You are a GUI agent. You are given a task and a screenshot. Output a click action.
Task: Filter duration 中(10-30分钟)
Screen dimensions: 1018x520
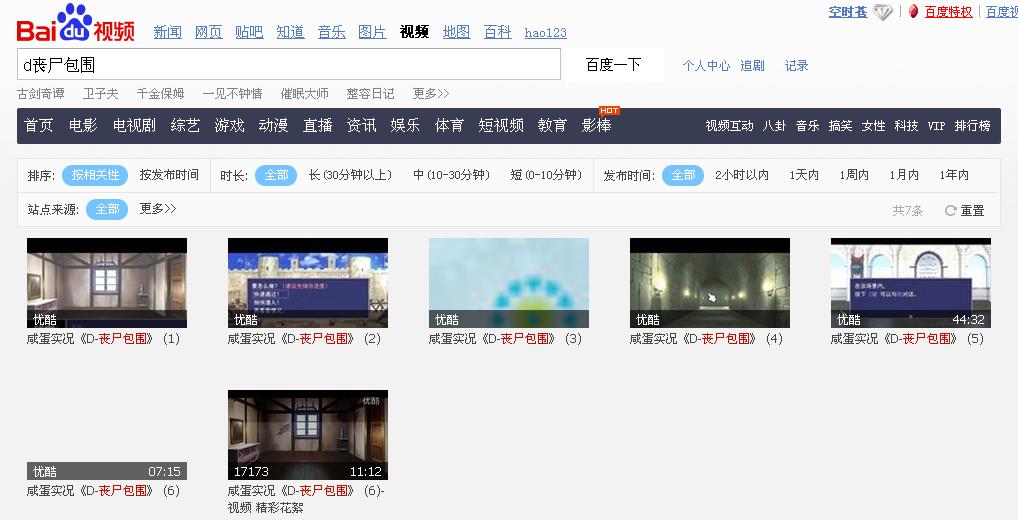(x=451, y=175)
